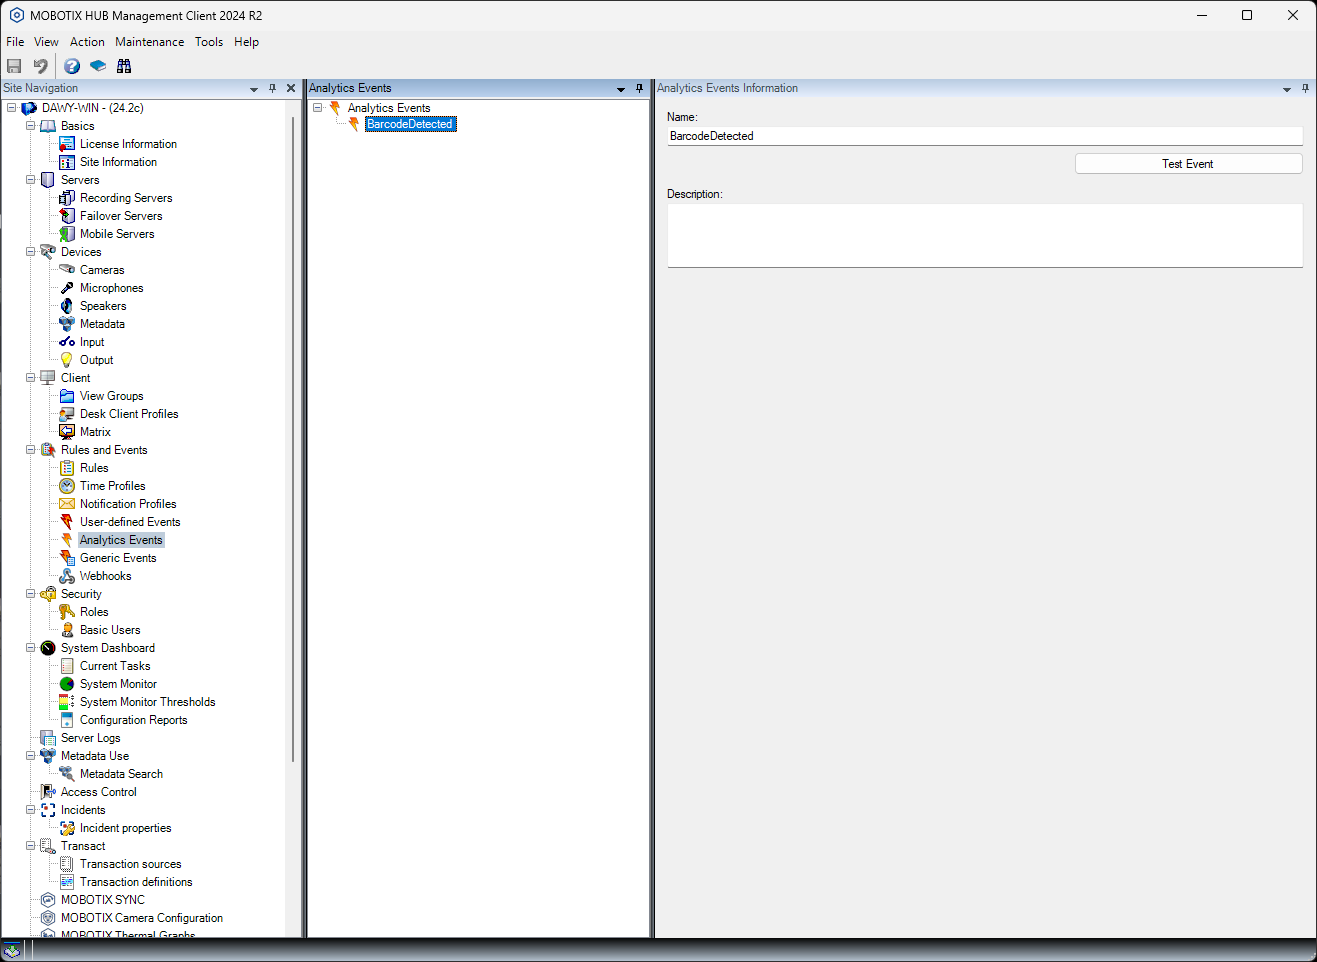Click the Input device icon

click(67, 342)
